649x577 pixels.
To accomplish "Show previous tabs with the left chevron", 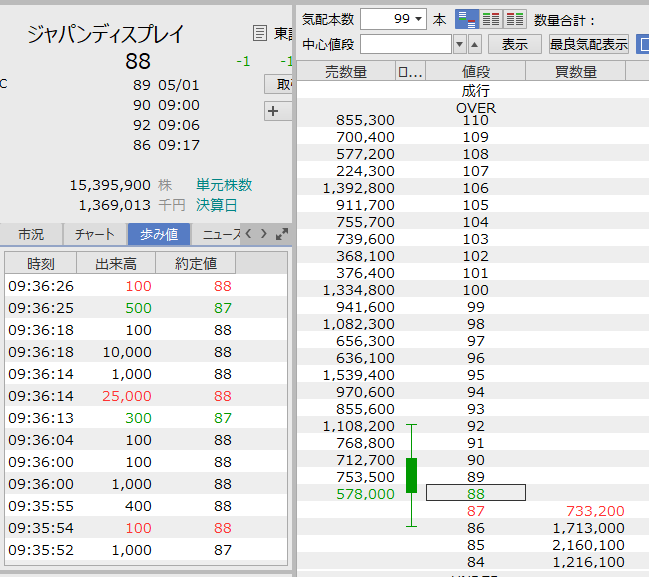I will pos(248,233).
